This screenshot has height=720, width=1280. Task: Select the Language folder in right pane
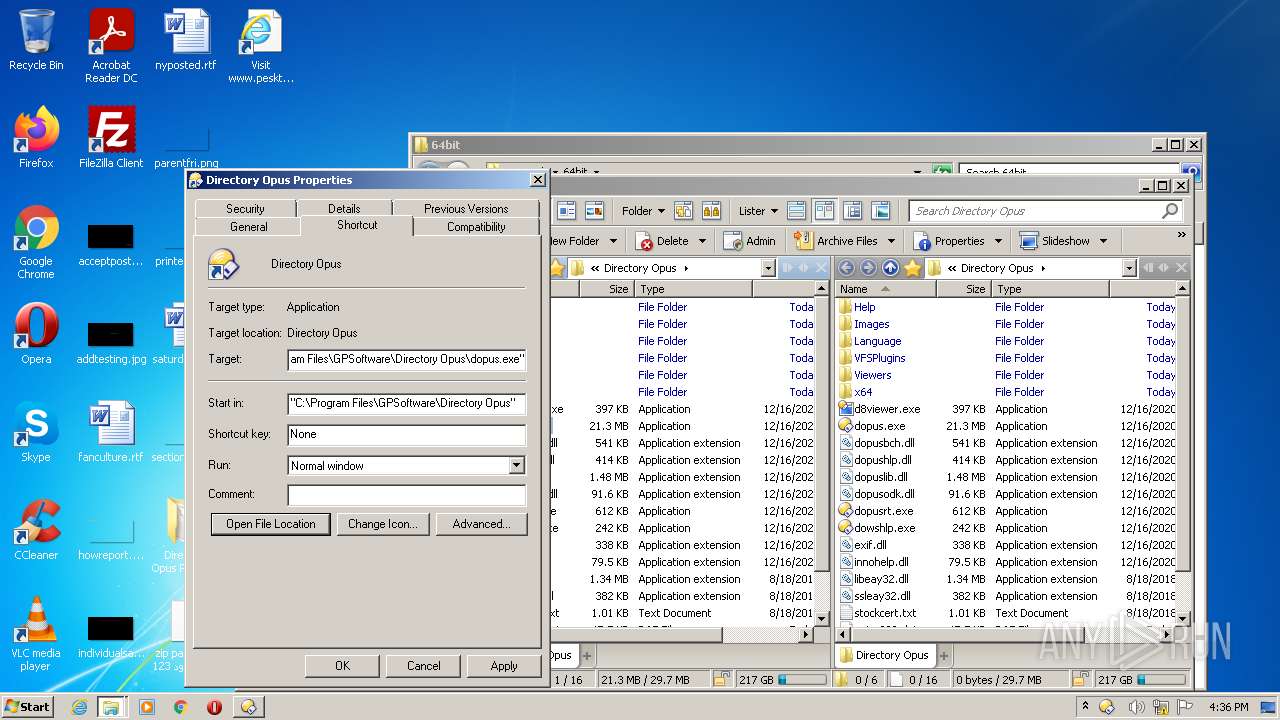tap(876, 341)
